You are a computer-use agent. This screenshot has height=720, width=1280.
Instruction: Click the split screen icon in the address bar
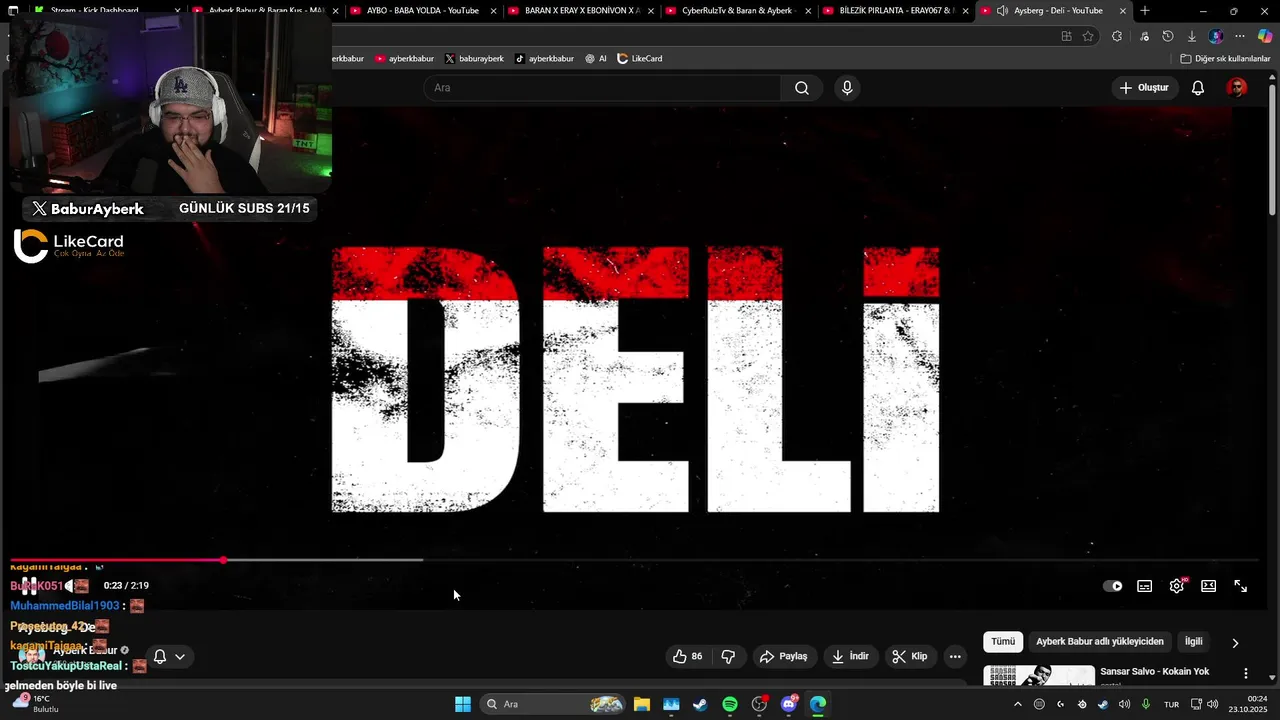1066,36
